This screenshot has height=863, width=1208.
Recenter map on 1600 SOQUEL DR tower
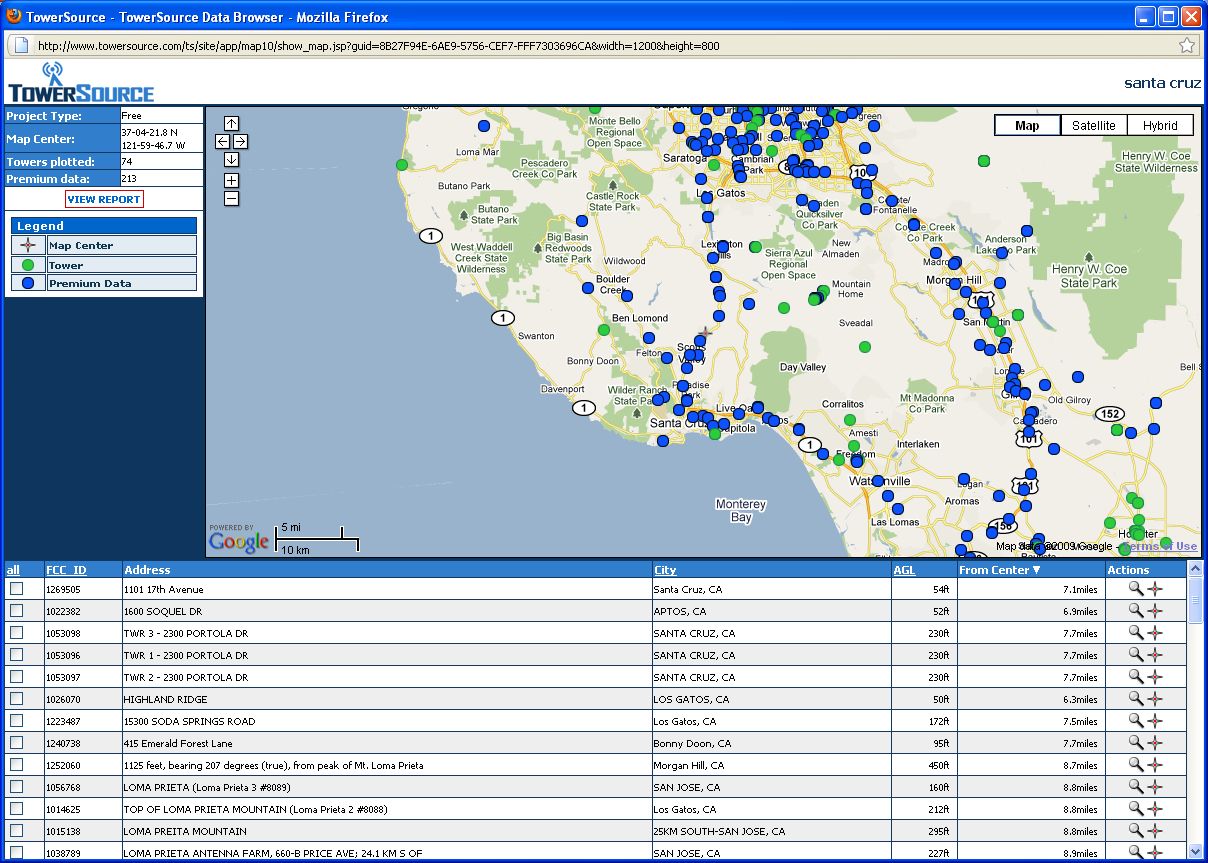[x=1155, y=611]
